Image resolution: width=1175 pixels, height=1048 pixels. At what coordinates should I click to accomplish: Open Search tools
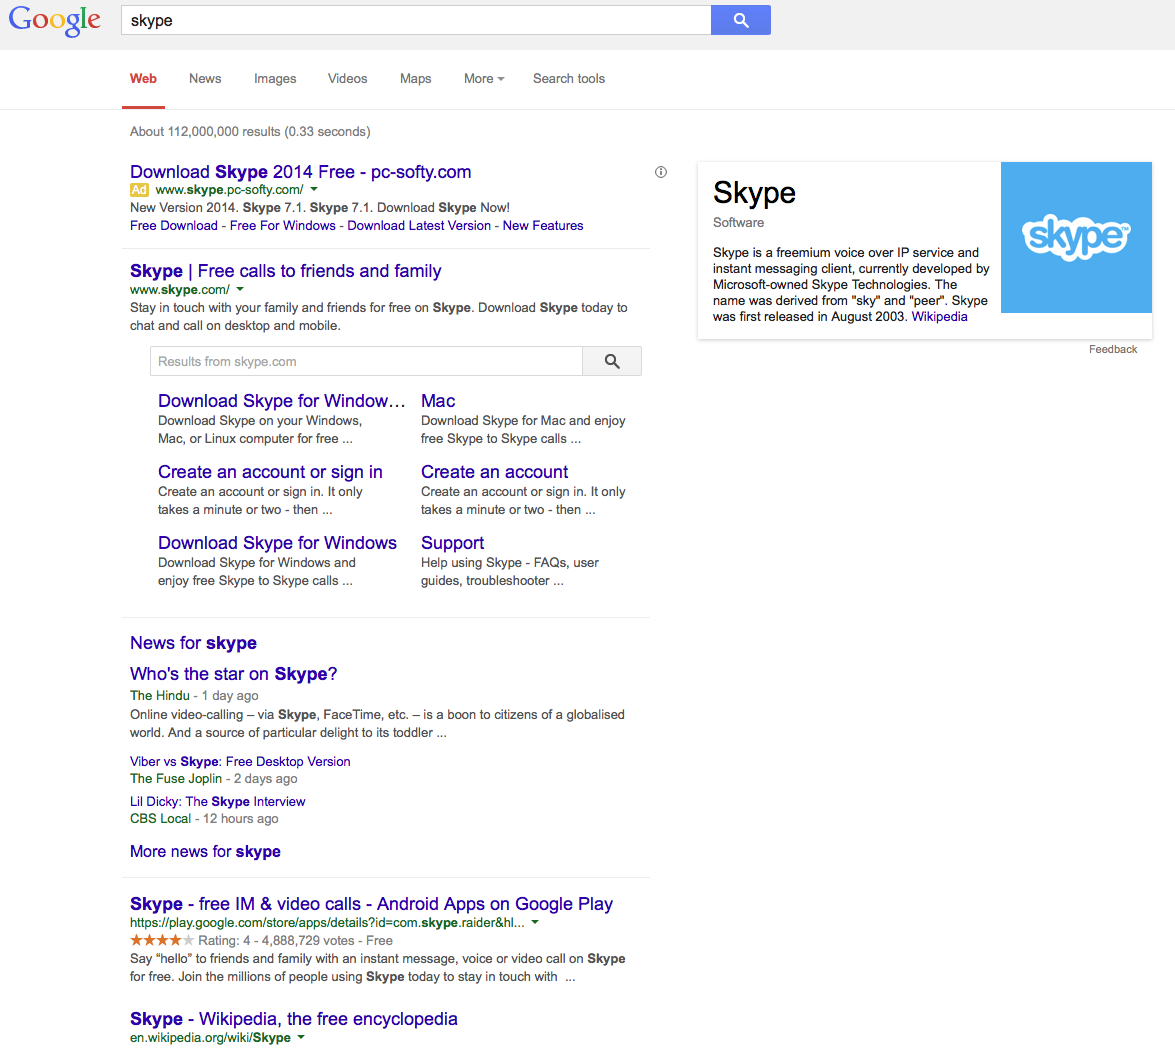click(569, 79)
